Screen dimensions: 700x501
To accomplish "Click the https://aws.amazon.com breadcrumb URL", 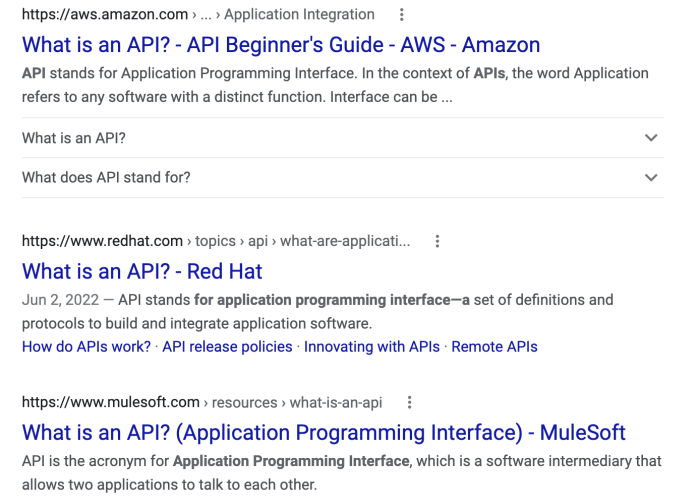I will (105, 15).
